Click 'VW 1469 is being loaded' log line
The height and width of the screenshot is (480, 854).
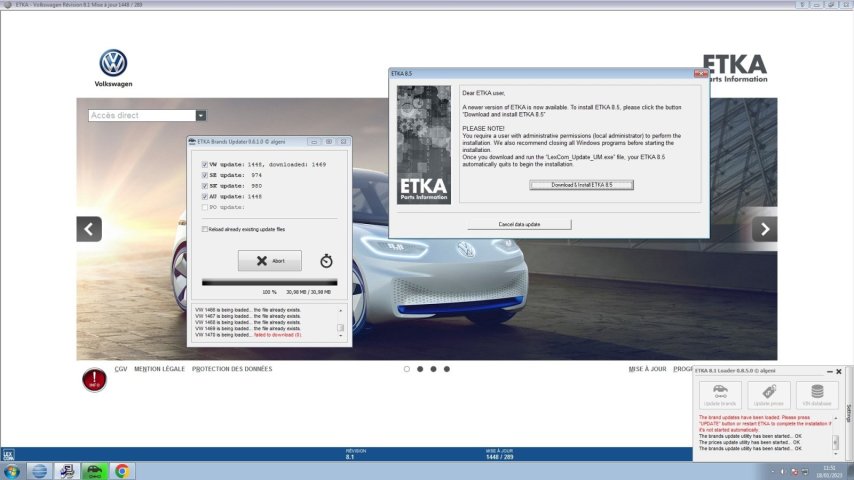click(x=248, y=329)
